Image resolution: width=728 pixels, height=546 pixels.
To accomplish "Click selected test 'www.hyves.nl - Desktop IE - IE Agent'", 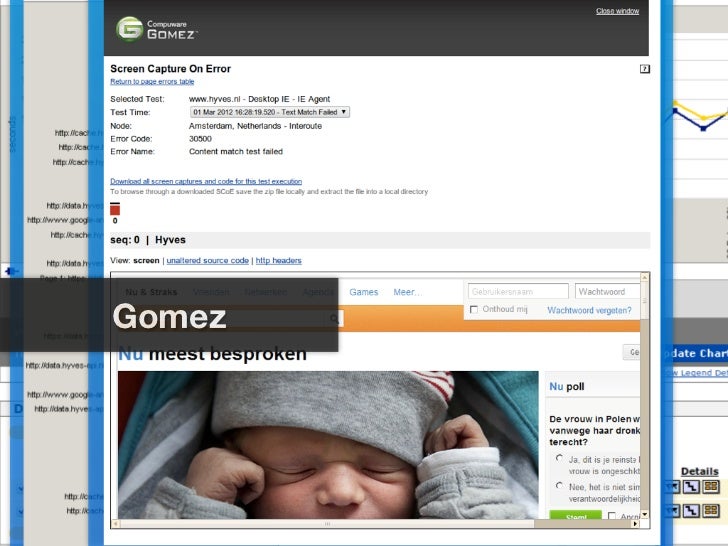I will click(260, 99).
